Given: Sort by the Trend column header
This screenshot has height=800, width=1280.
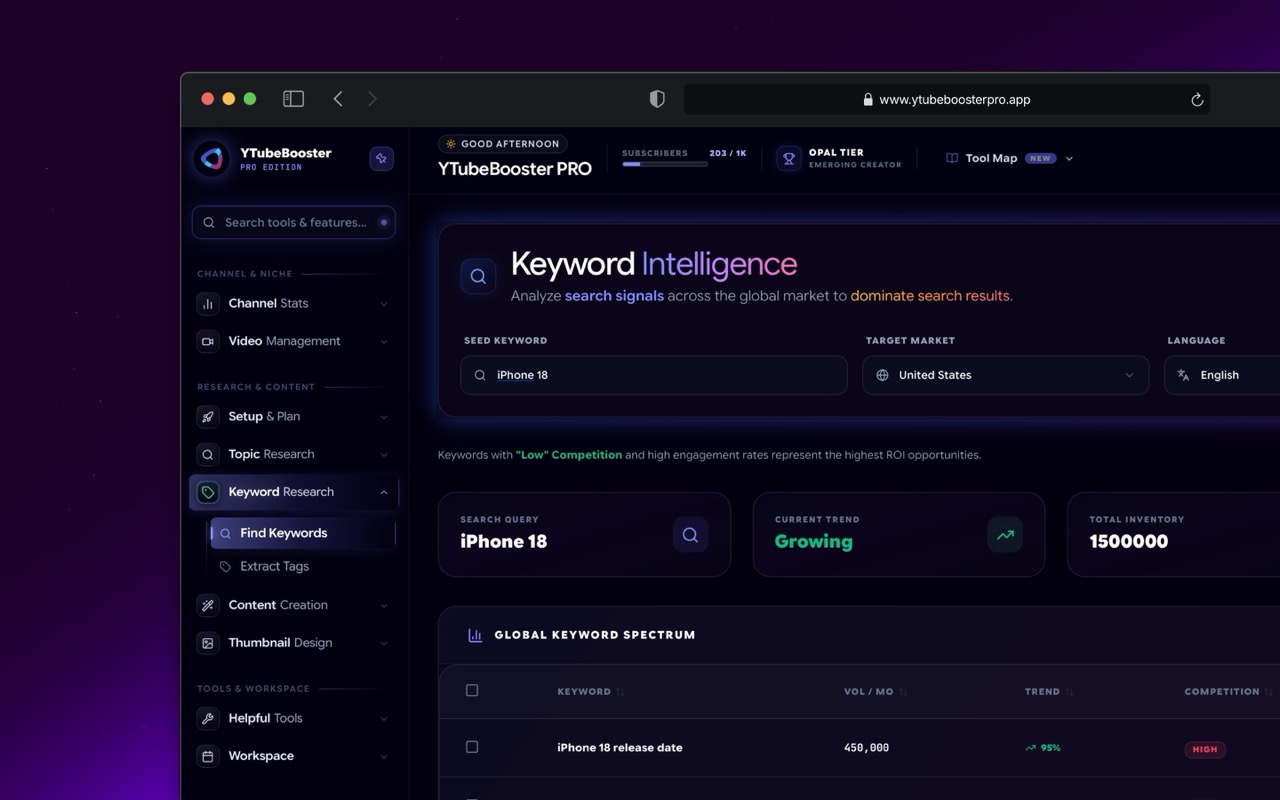Looking at the screenshot, I should pyautogui.click(x=1050, y=692).
